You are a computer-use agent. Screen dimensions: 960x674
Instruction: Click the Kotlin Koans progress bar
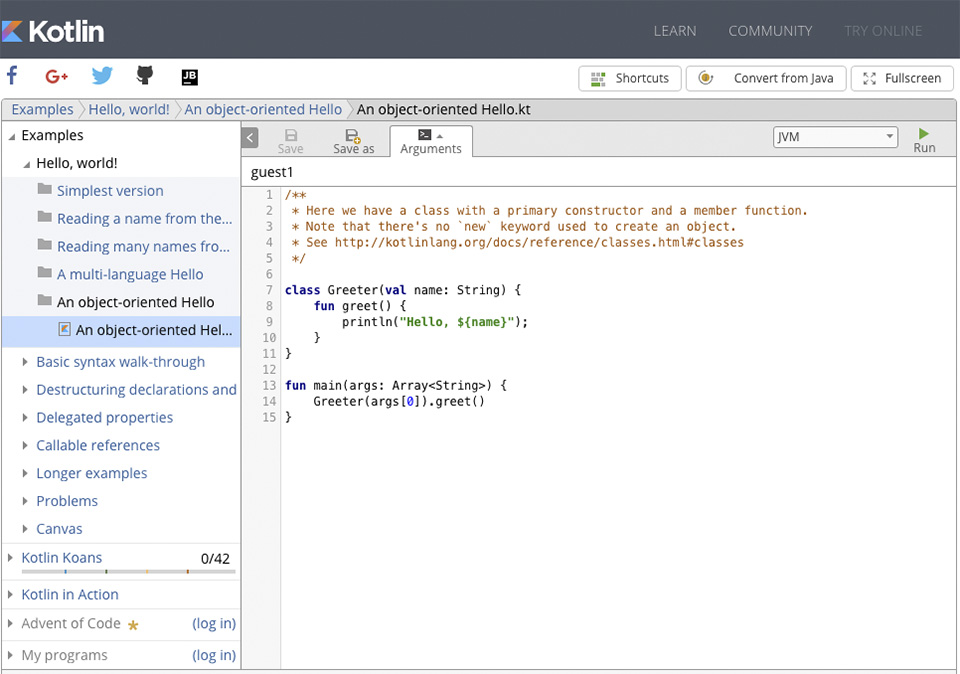129,572
